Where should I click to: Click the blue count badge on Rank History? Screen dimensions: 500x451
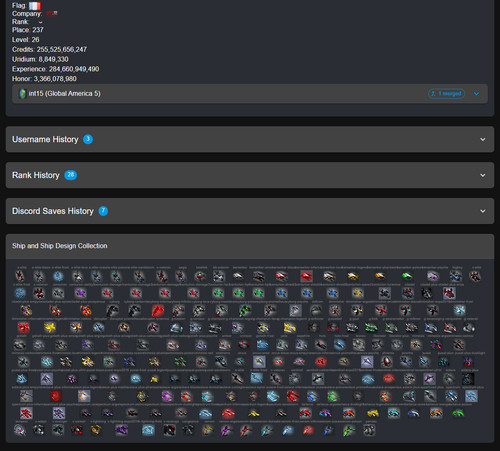tap(71, 175)
